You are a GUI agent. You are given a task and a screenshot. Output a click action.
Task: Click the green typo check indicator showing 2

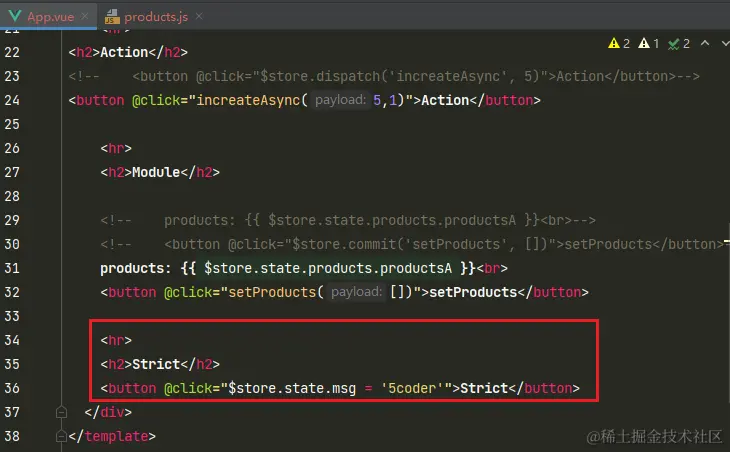(679, 44)
